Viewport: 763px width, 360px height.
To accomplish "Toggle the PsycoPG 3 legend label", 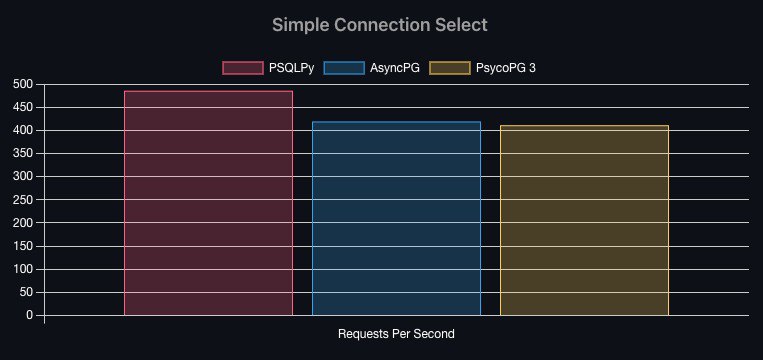I will (506, 68).
